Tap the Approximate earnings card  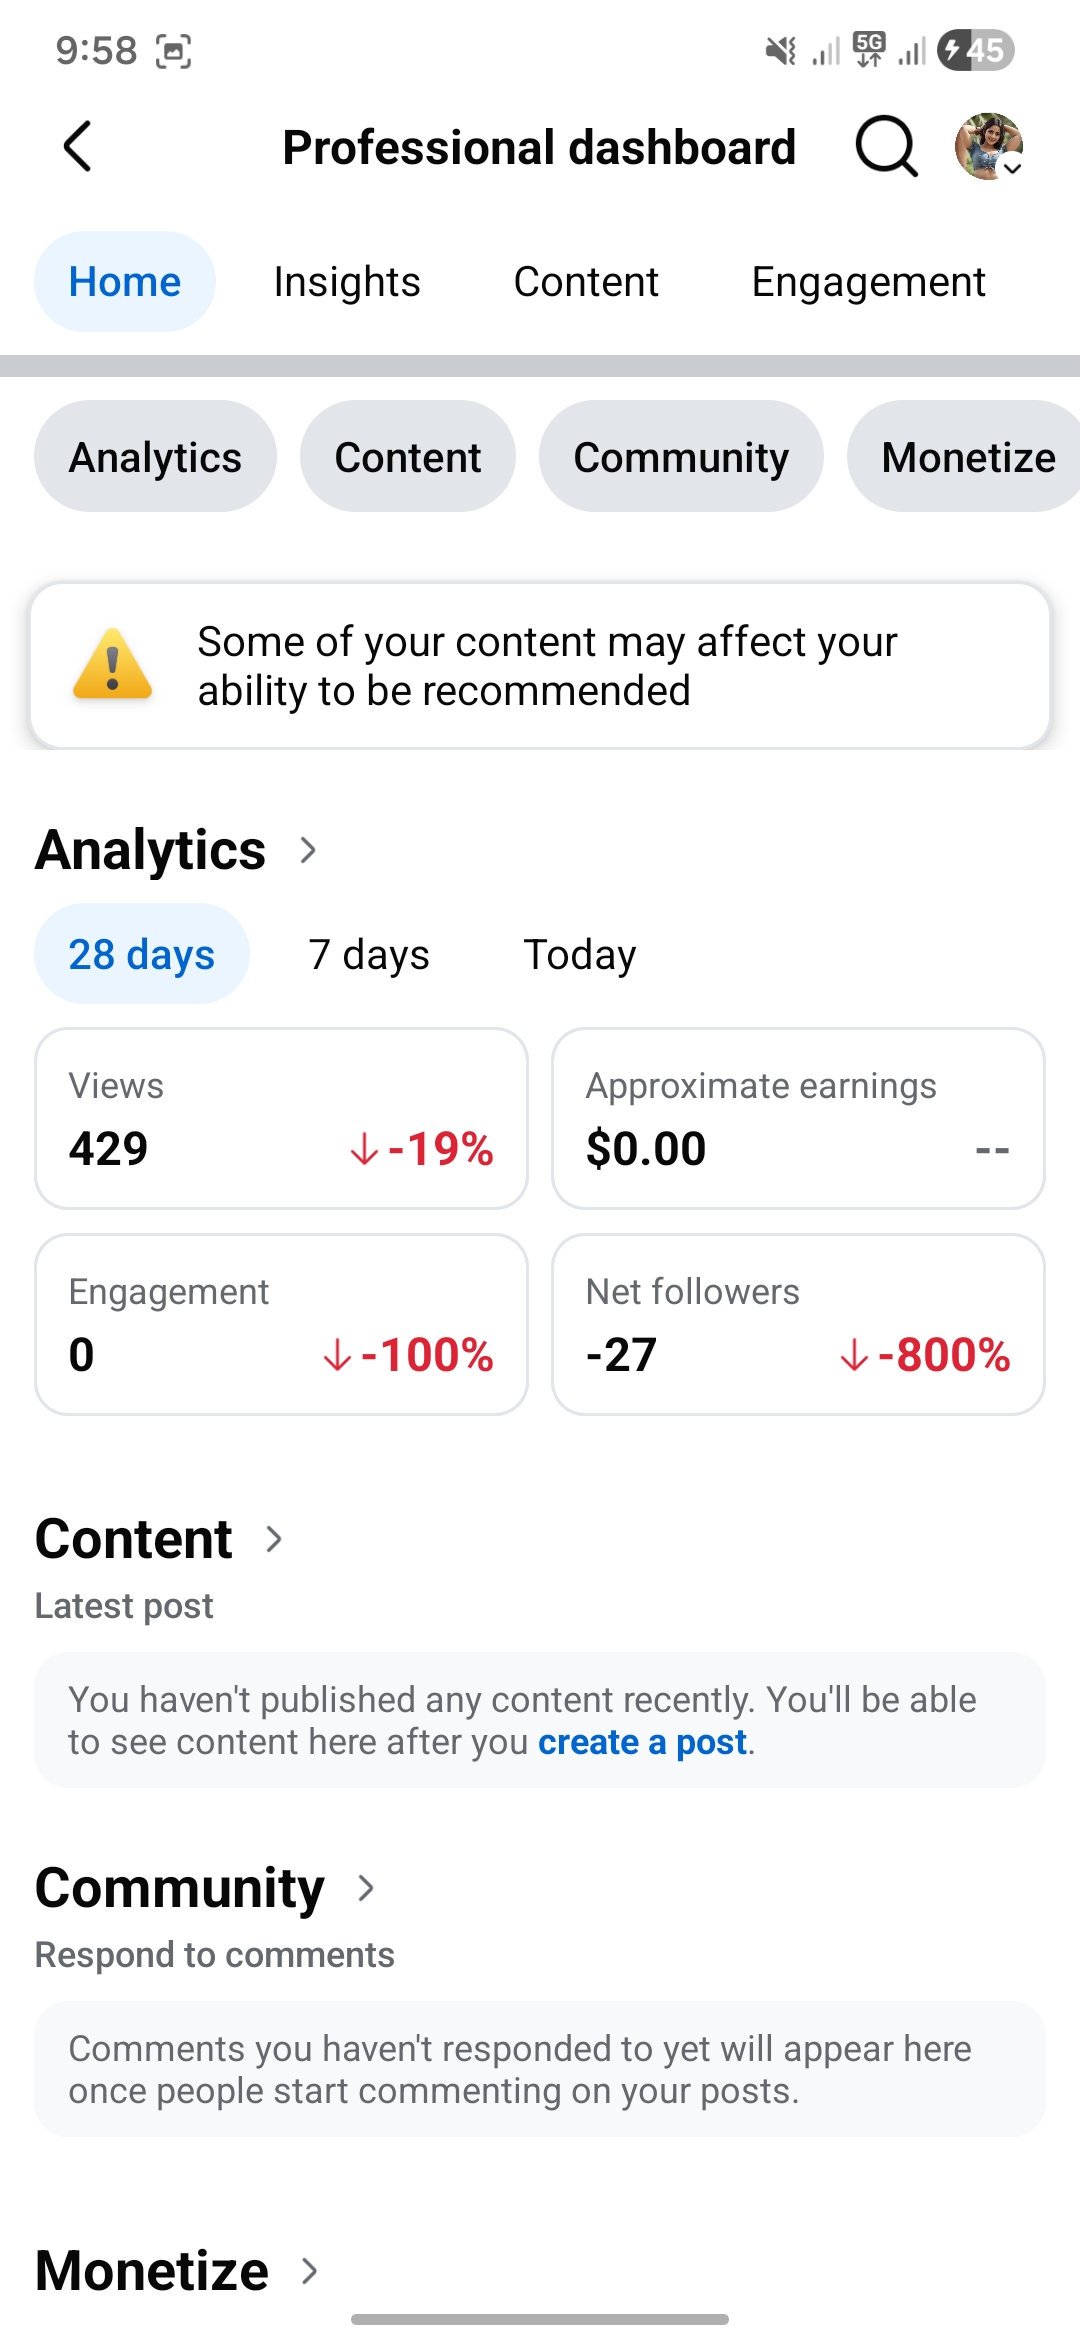tap(798, 1118)
